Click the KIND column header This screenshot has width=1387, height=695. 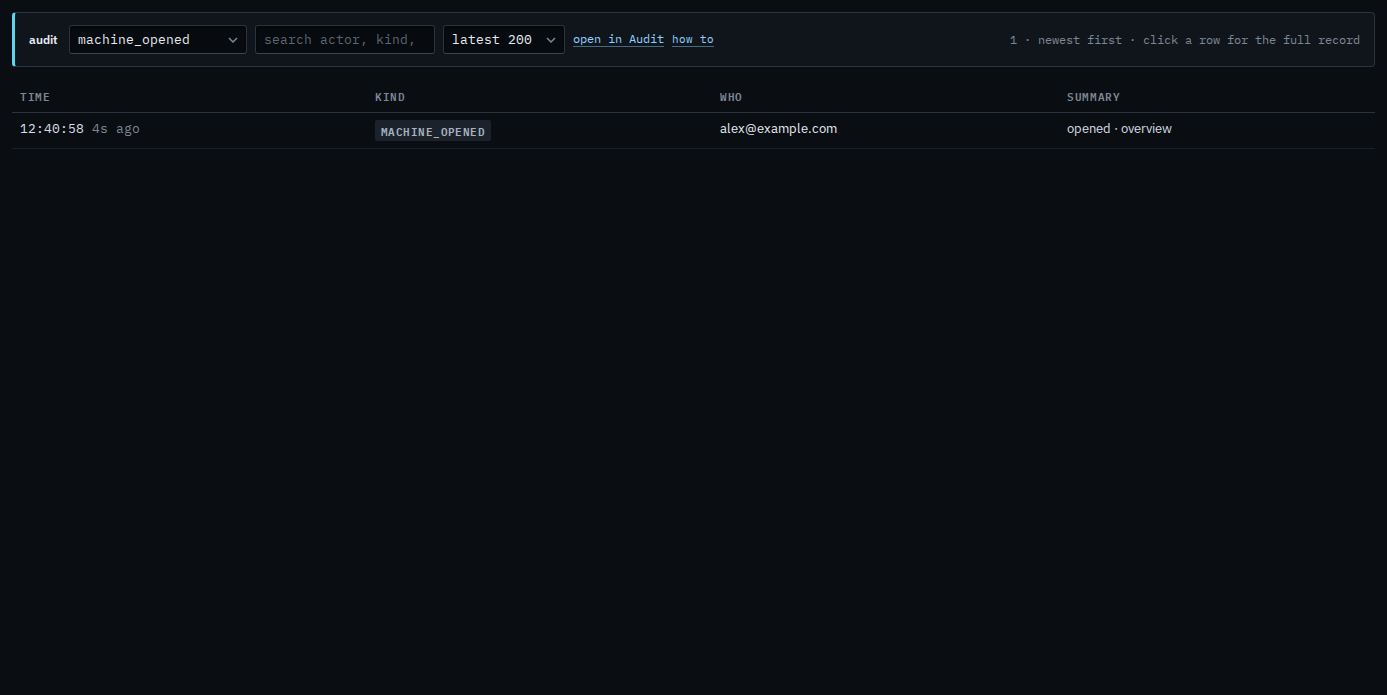[390, 97]
